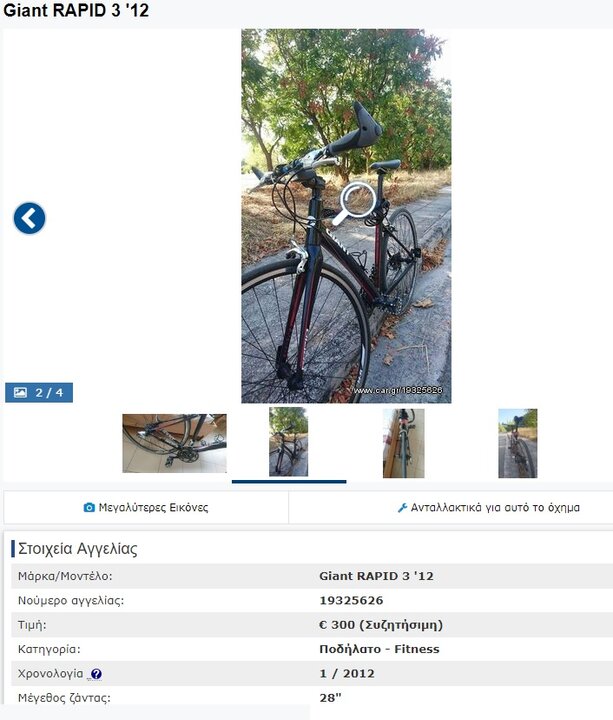Click the listing number 19325626 value
This screenshot has width=613, height=720.
pos(351,600)
